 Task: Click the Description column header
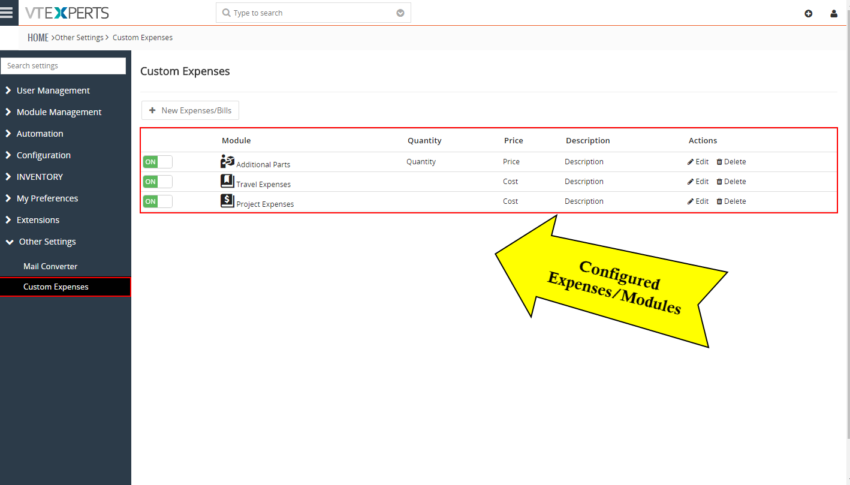(x=588, y=140)
